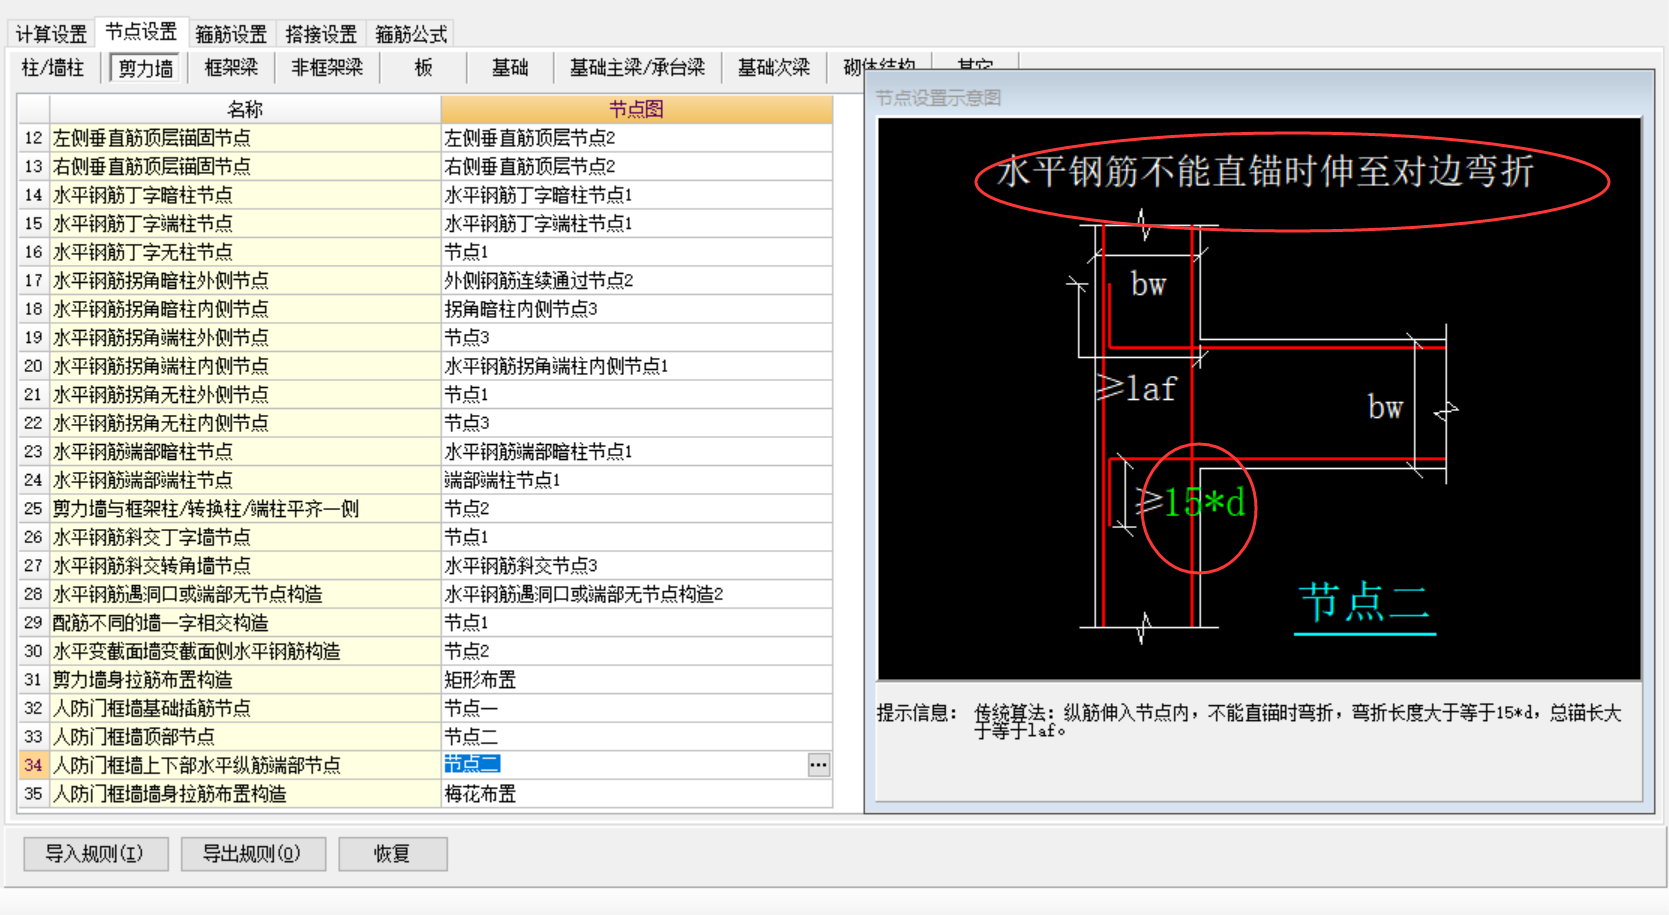Screen dimensions: 1669x915
Task: Open the 计算设置 tab
Action: coord(51,34)
